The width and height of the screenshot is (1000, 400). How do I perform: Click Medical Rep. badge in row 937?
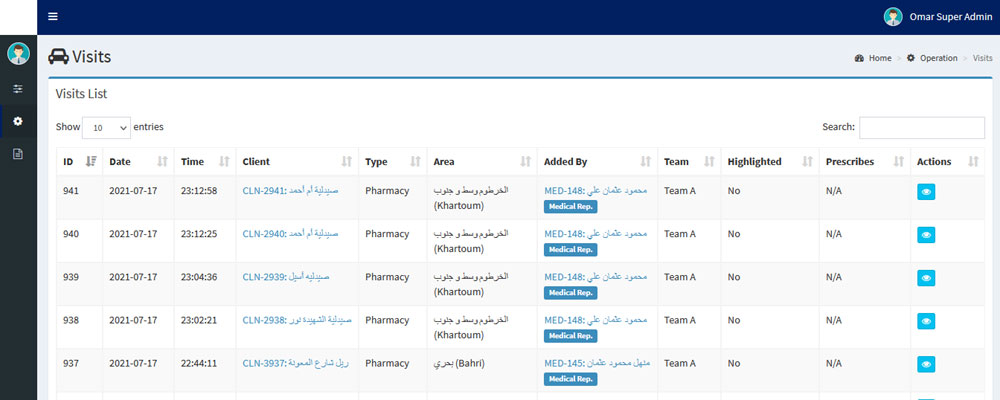click(570, 379)
